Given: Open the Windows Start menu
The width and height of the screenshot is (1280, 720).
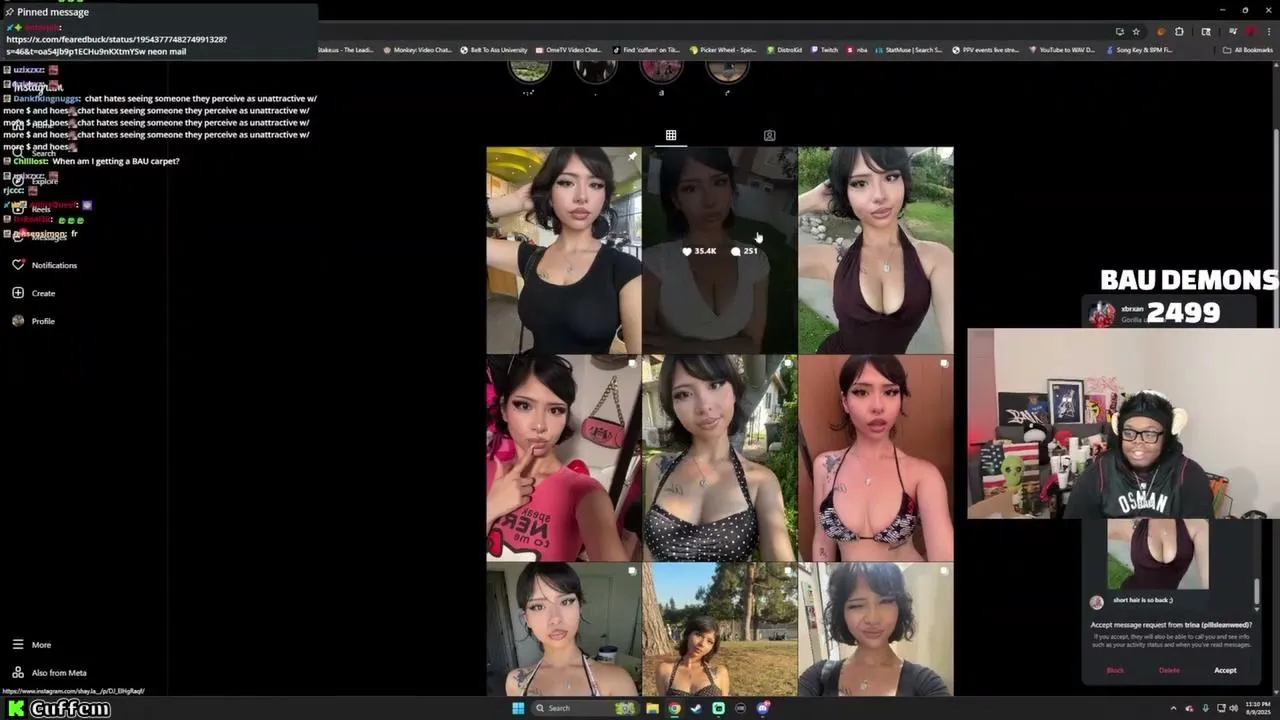Looking at the screenshot, I should [518, 708].
